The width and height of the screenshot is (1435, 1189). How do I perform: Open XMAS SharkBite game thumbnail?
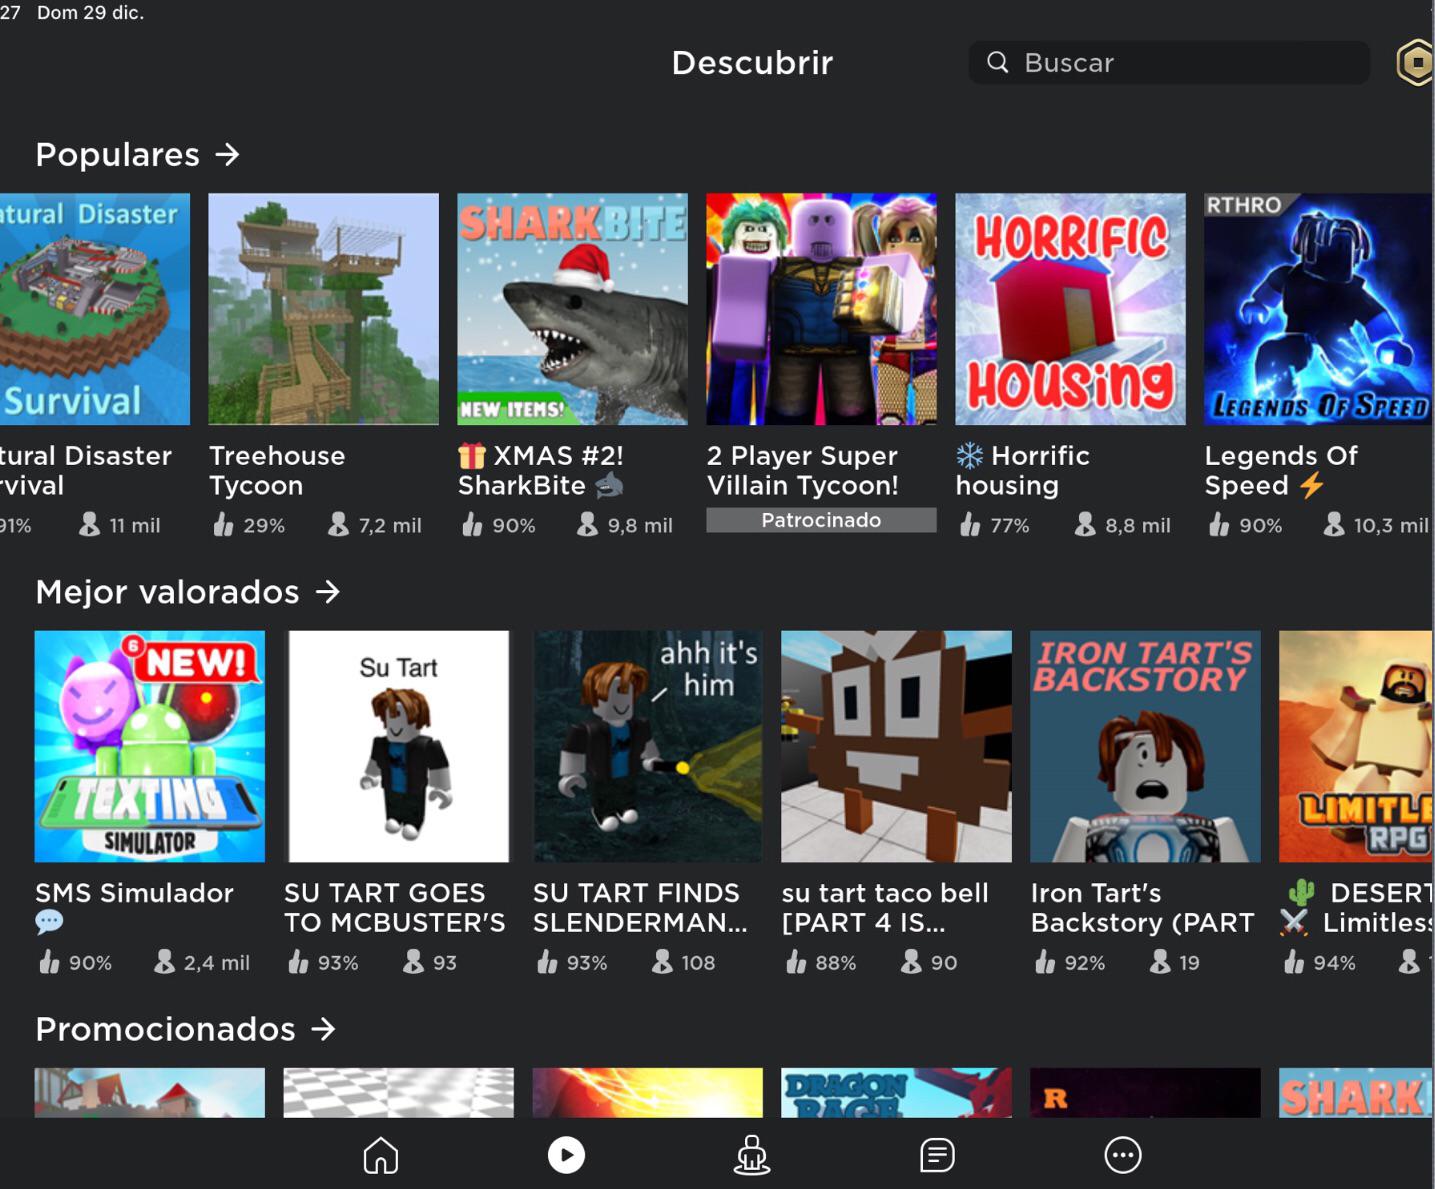pos(572,309)
